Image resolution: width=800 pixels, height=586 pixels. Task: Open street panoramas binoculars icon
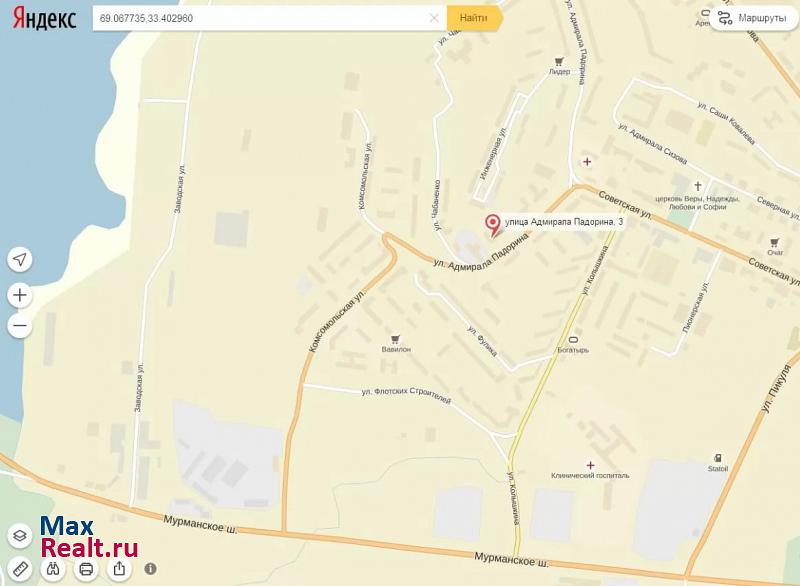[53, 569]
